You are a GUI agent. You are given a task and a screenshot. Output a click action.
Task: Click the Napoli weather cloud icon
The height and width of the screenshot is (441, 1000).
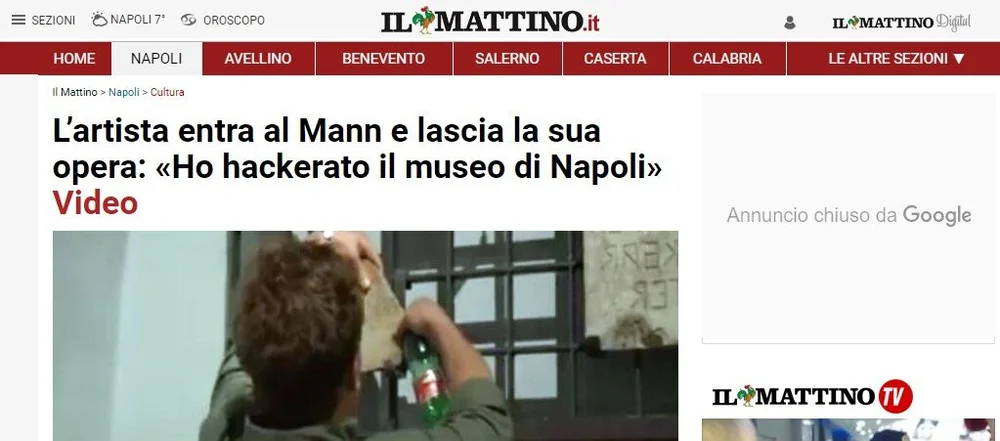tap(99, 19)
